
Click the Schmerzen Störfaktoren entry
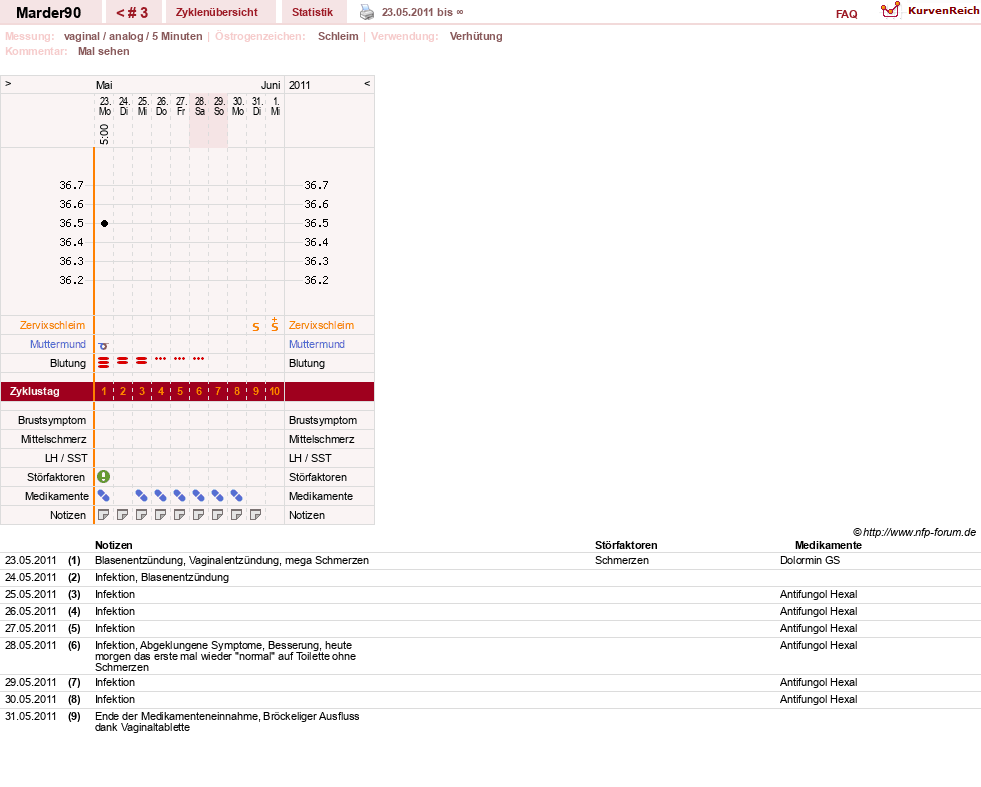coord(622,561)
